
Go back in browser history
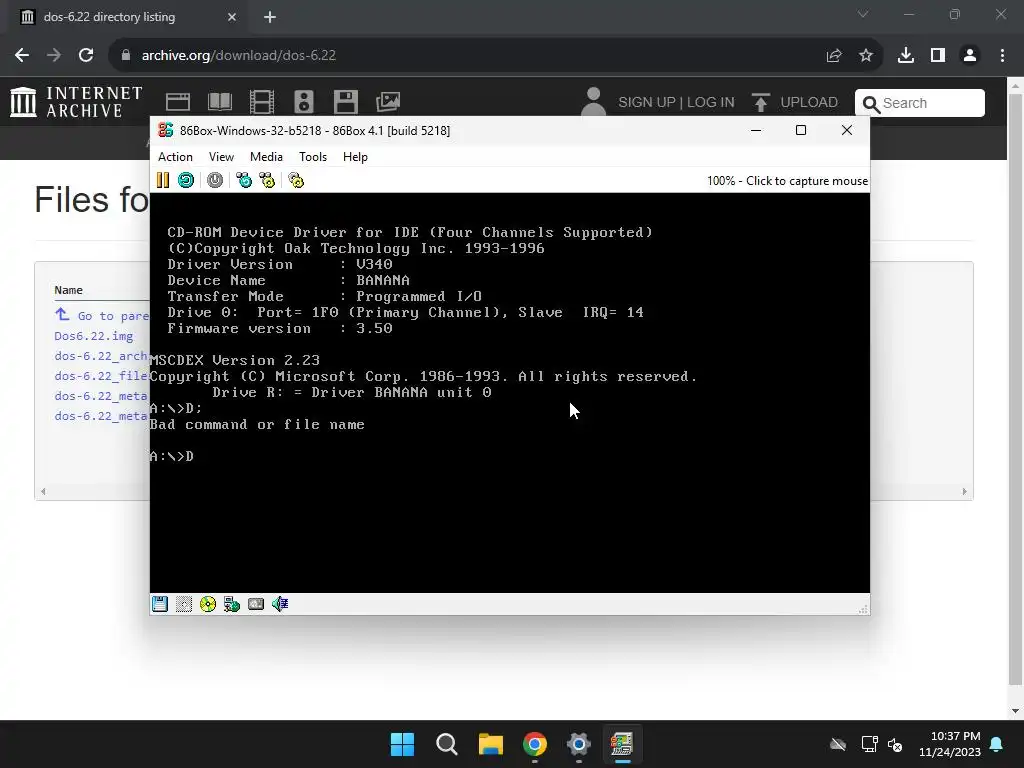22,56
